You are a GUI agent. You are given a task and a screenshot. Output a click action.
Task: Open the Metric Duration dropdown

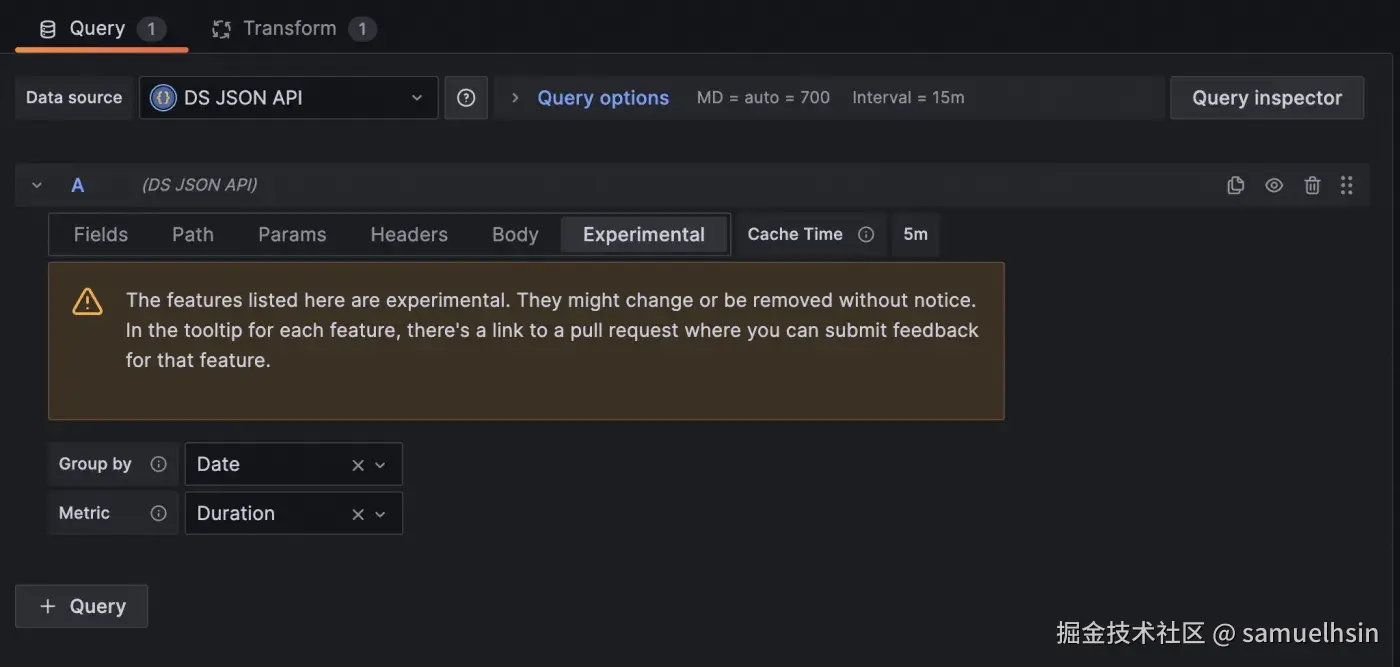coord(380,514)
